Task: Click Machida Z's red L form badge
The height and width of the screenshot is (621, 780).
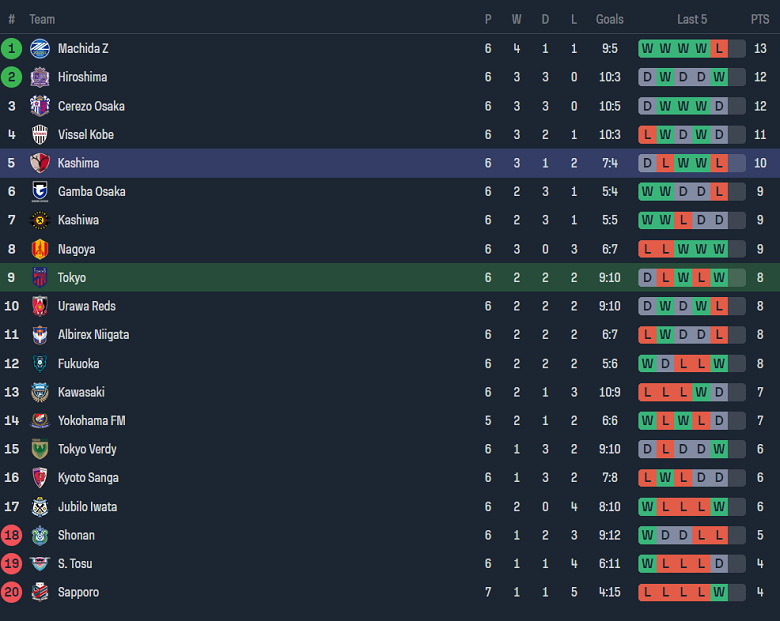Action: click(x=719, y=48)
